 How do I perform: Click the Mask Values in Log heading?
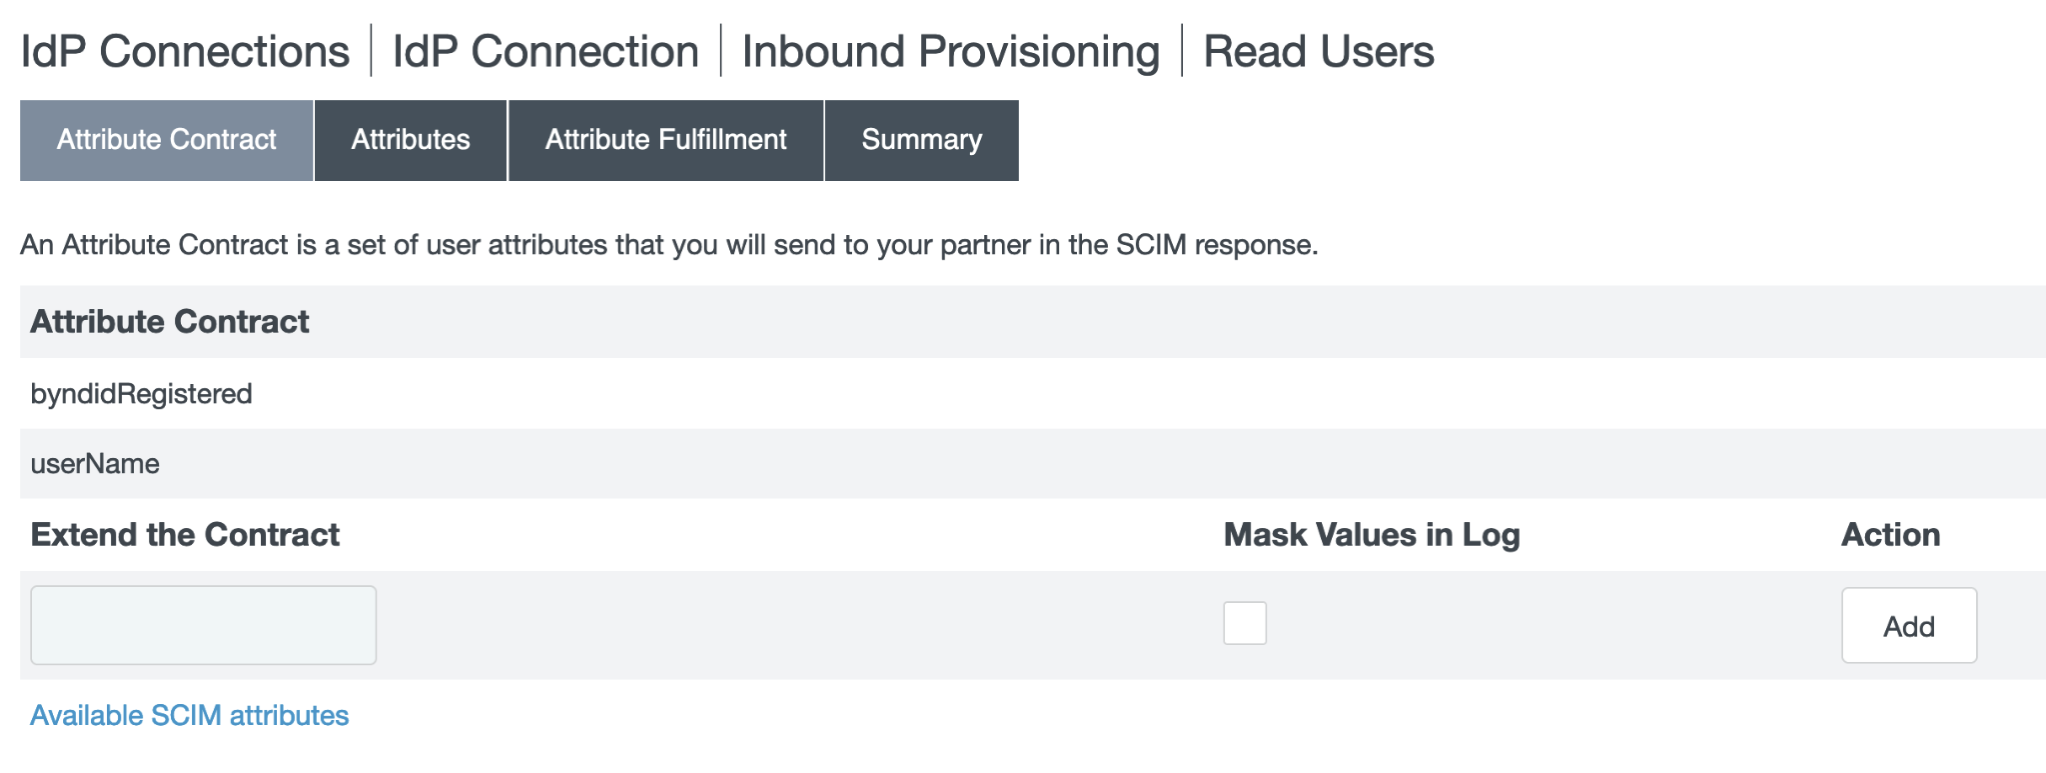[1371, 535]
